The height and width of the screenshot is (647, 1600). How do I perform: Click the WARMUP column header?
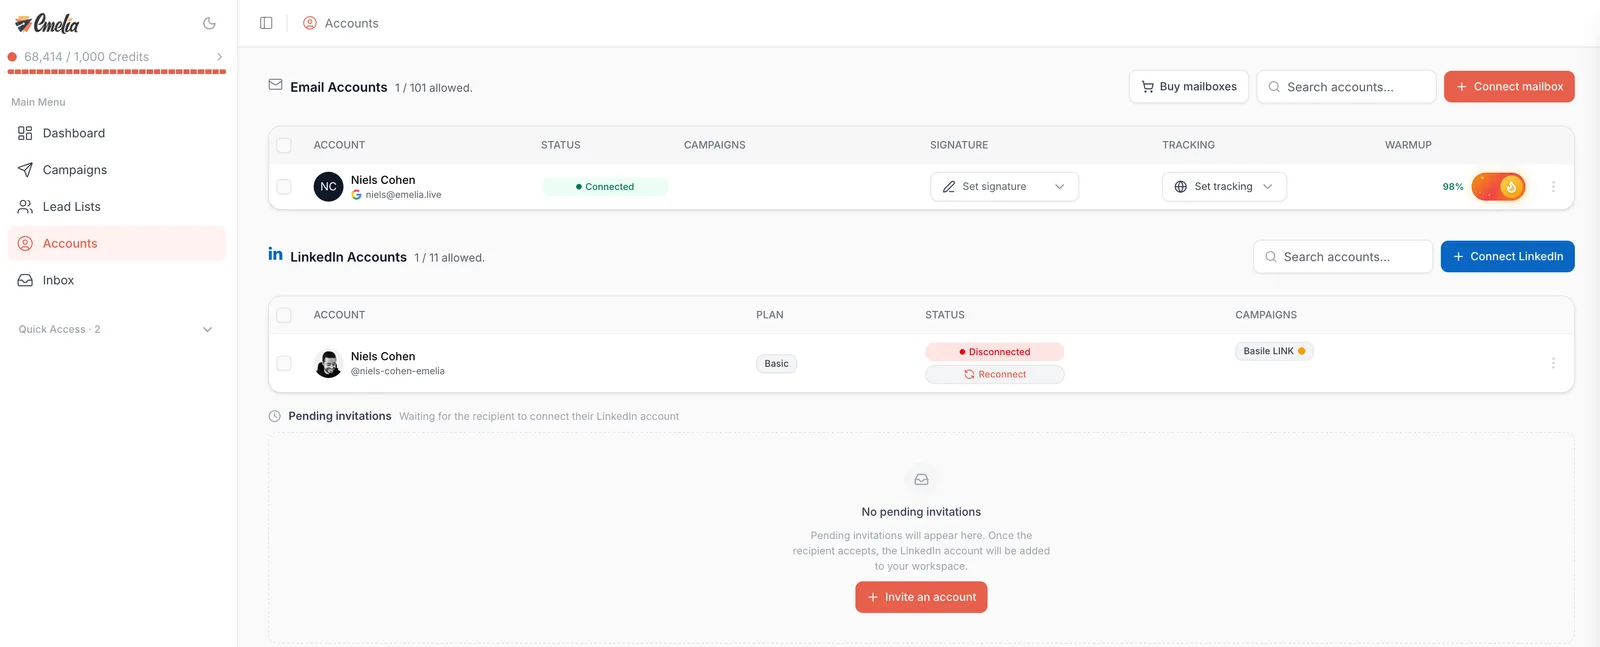click(1408, 145)
